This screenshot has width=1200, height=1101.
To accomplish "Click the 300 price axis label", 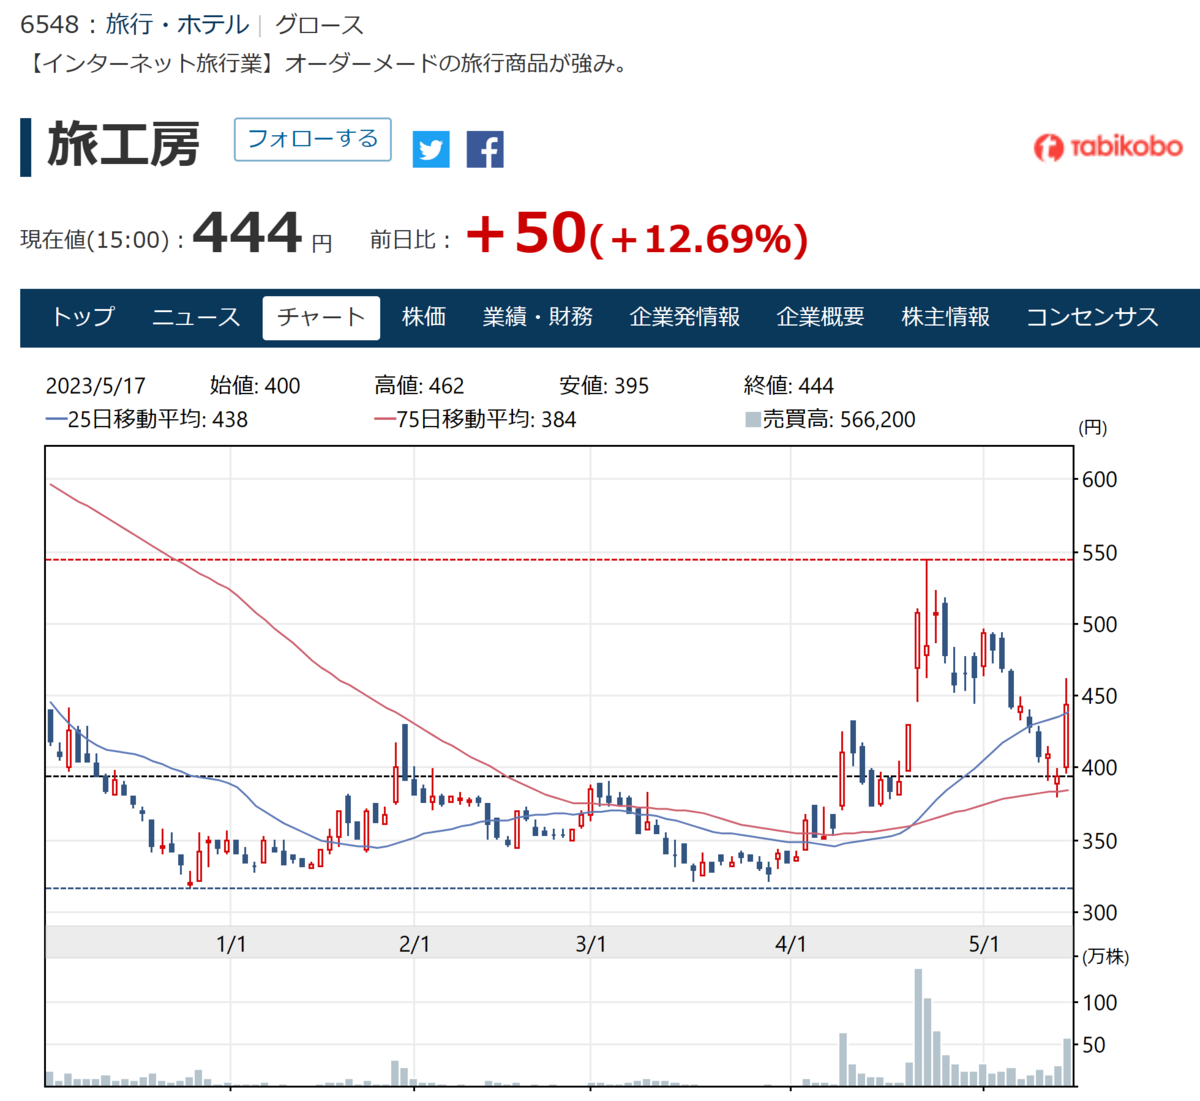I will point(1100,913).
